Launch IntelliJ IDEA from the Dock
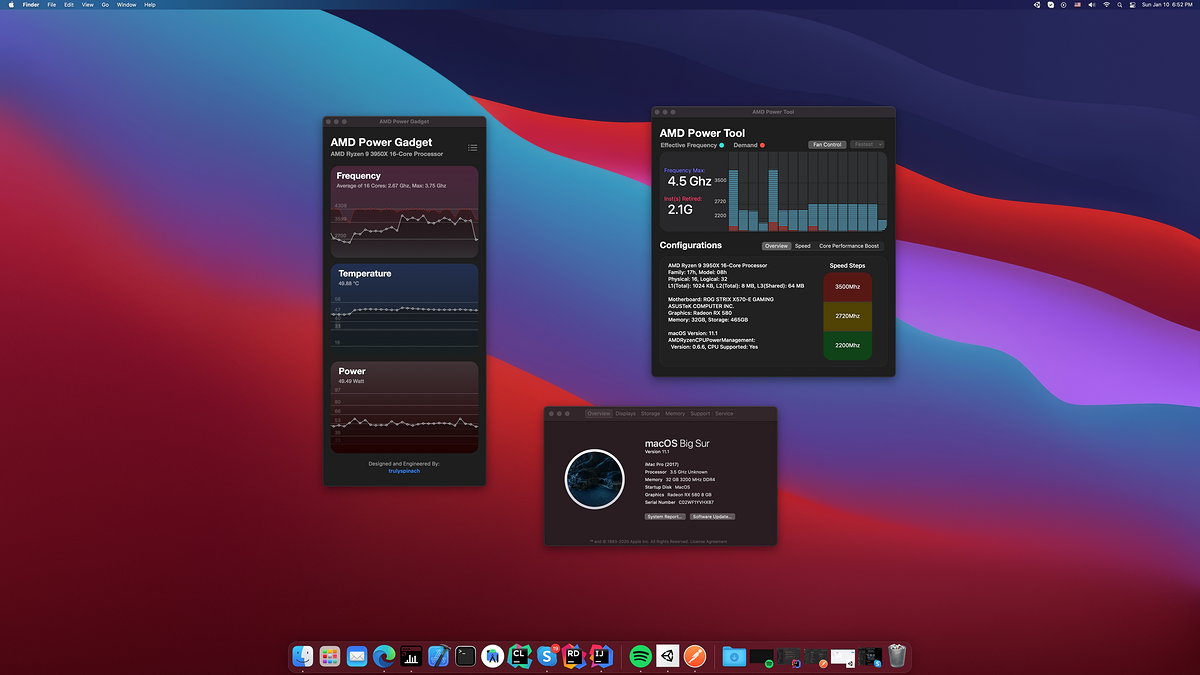 [600, 656]
